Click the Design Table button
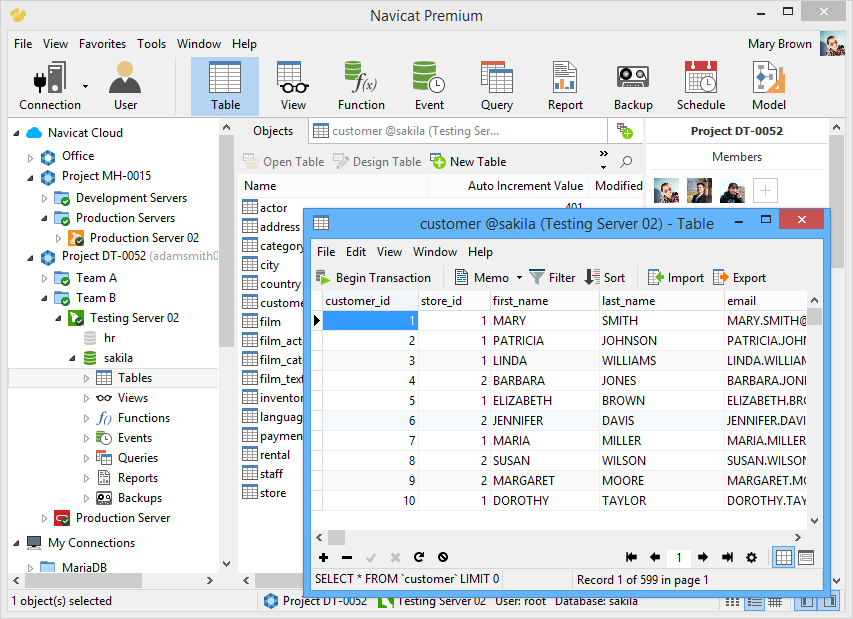Viewport: 853px width, 619px height. pos(377,162)
